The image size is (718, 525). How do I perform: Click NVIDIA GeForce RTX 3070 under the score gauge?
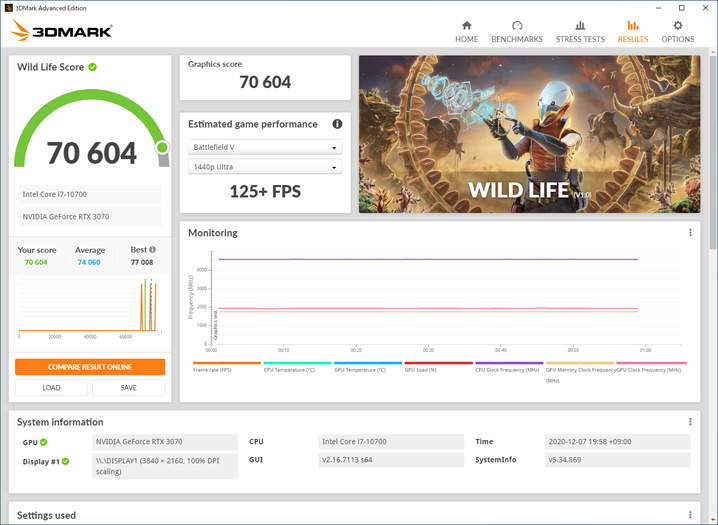(x=90, y=216)
